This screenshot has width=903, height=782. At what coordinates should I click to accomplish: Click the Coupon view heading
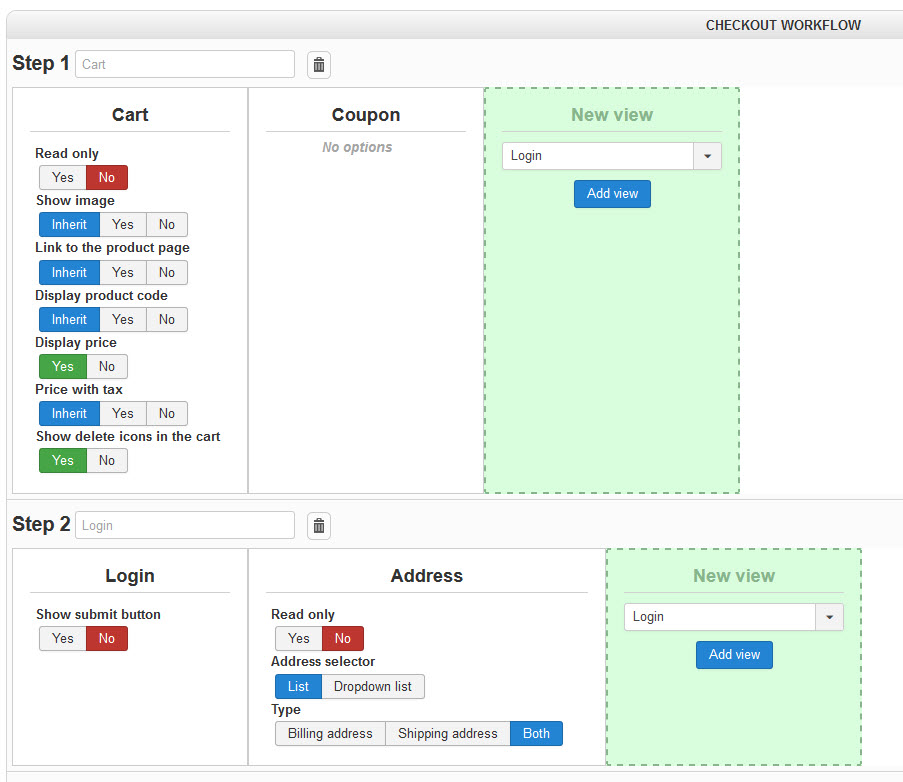tap(366, 115)
